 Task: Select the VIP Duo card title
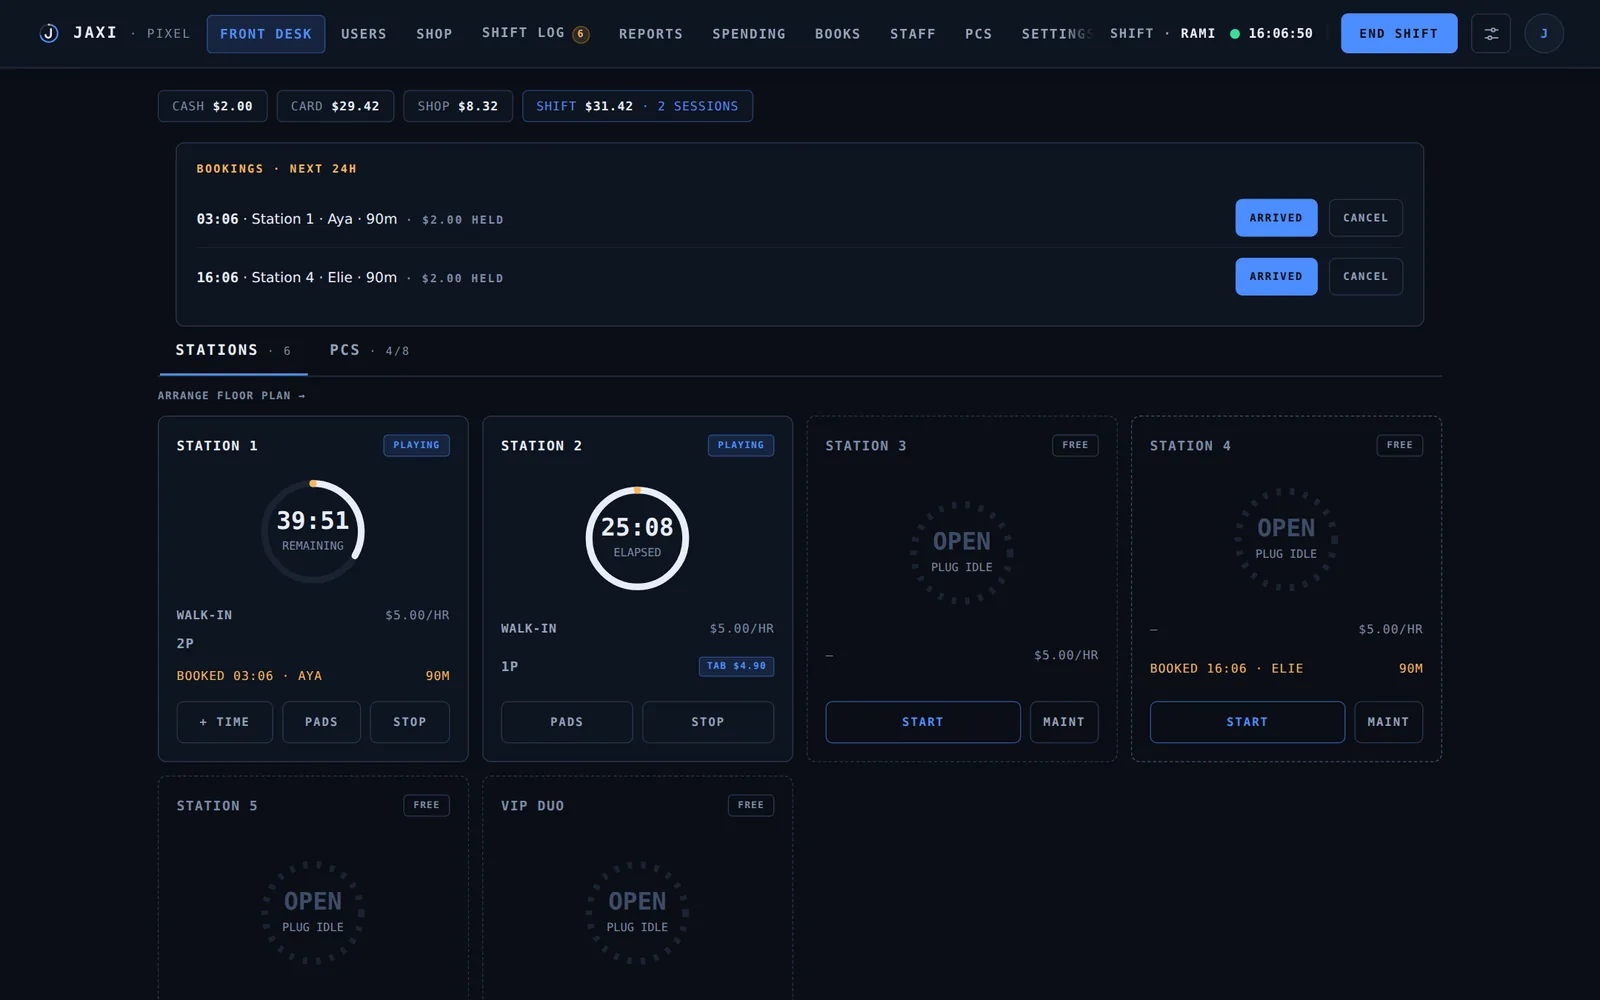[x=532, y=806]
